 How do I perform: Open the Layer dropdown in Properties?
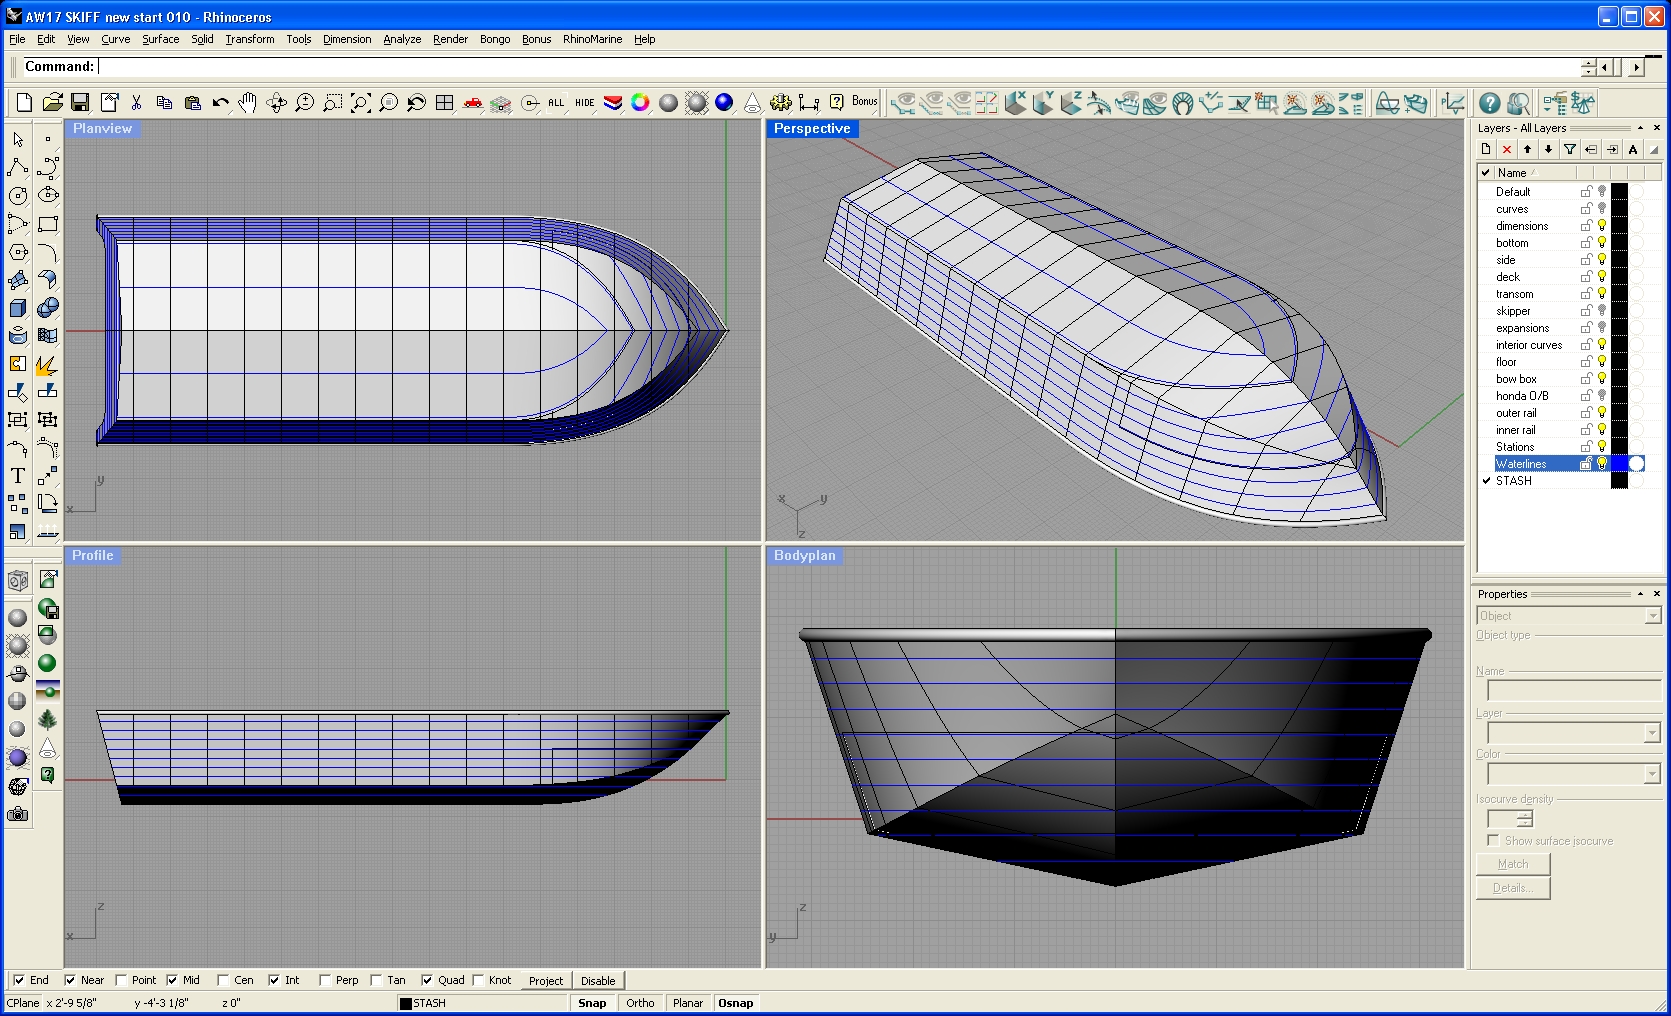[x=1653, y=733]
